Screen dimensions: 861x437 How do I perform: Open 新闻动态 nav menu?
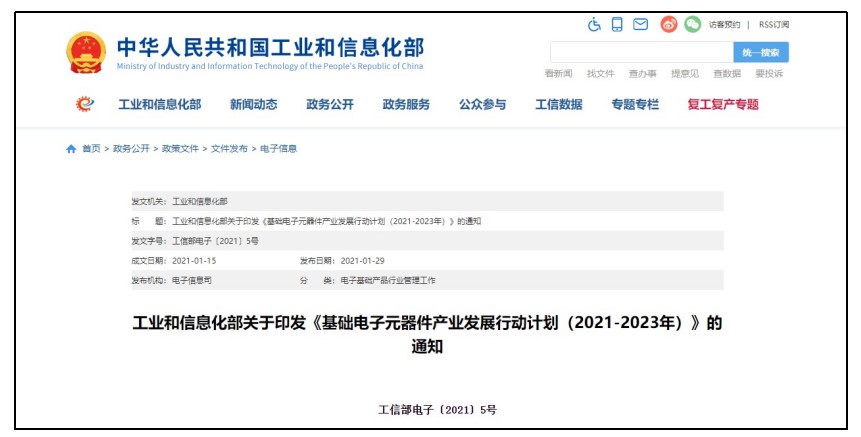(x=254, y=104)
